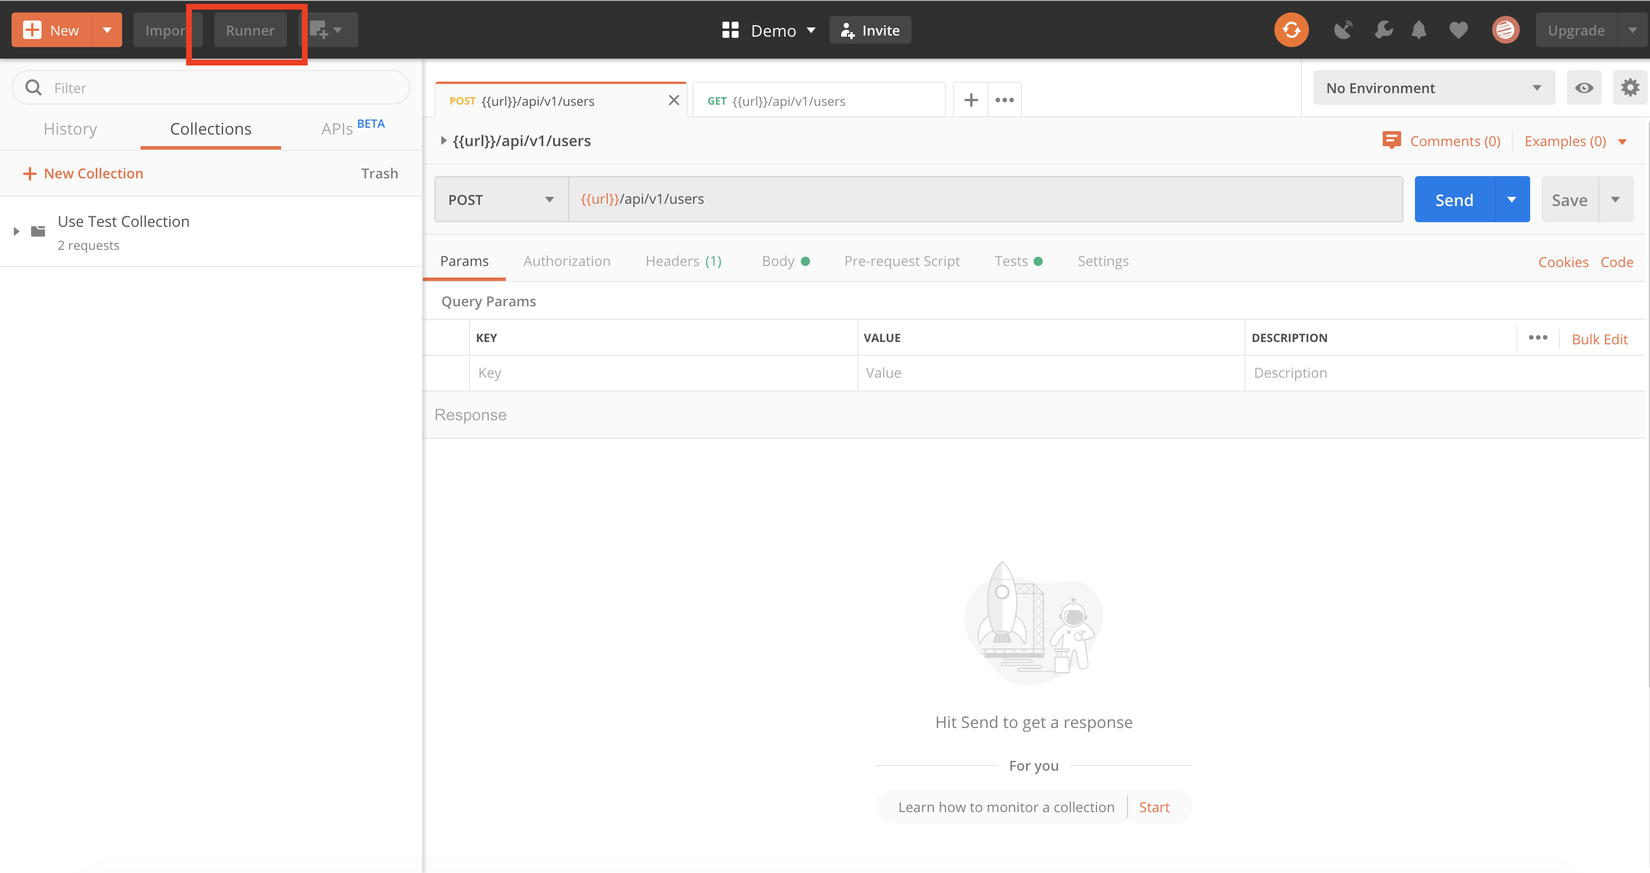The image size is (1650, 873).
Task: Open the Send options dropdown arrow
Action: (1512, 200)
